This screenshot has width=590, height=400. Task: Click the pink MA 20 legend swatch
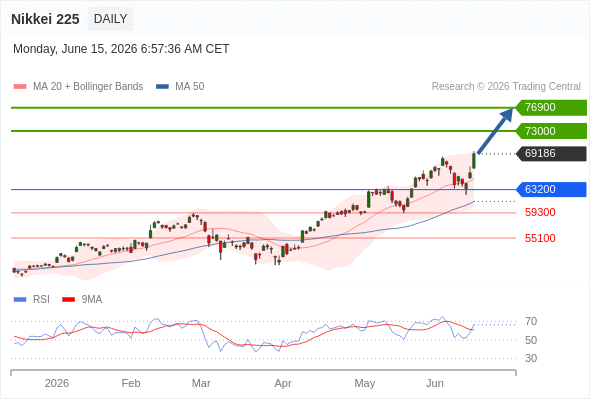(x=20, y=87)
